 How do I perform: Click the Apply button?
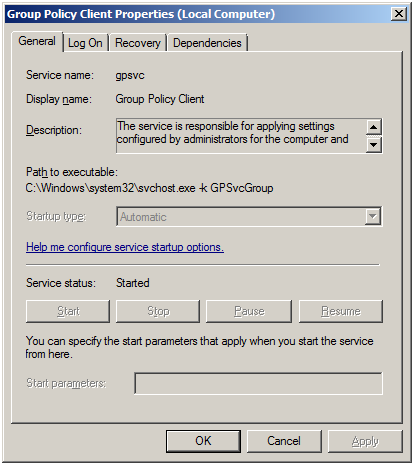point(365,441)
